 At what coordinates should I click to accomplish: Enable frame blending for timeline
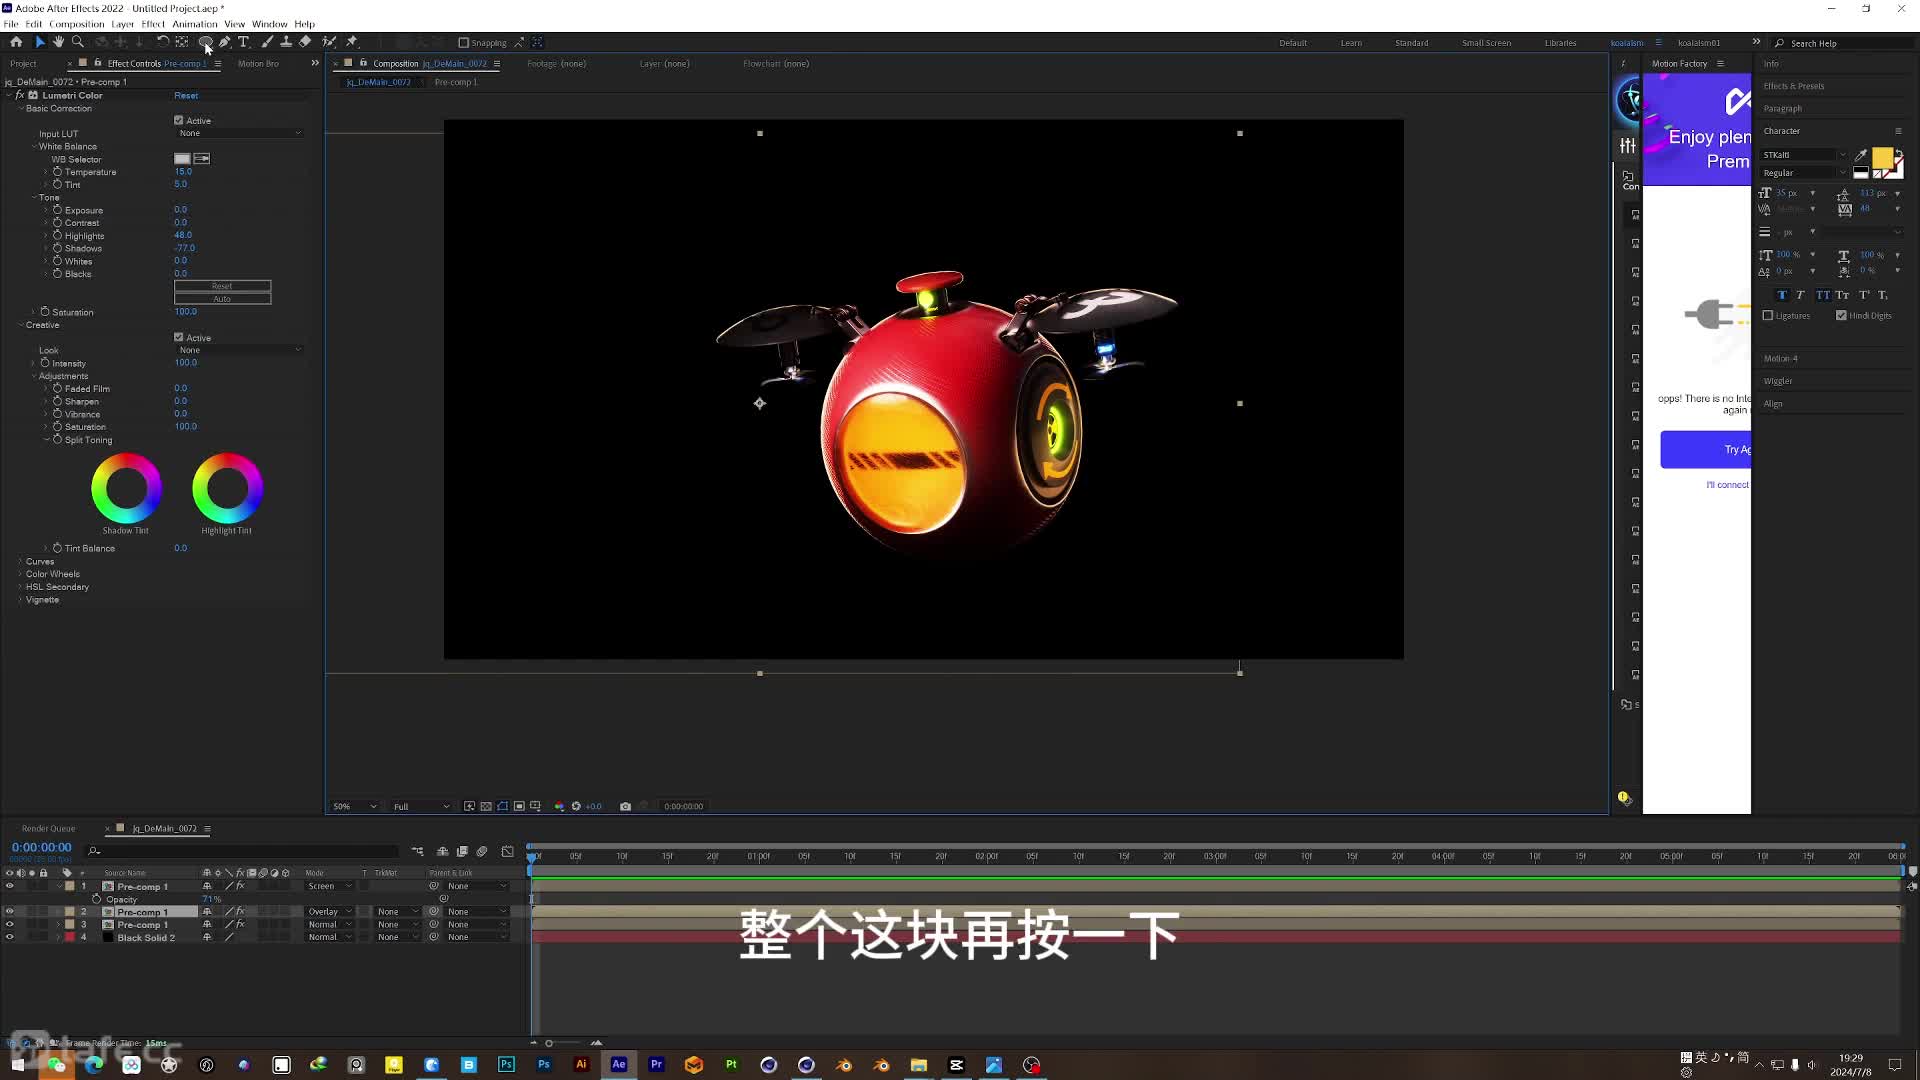click(x=462, y=851)
